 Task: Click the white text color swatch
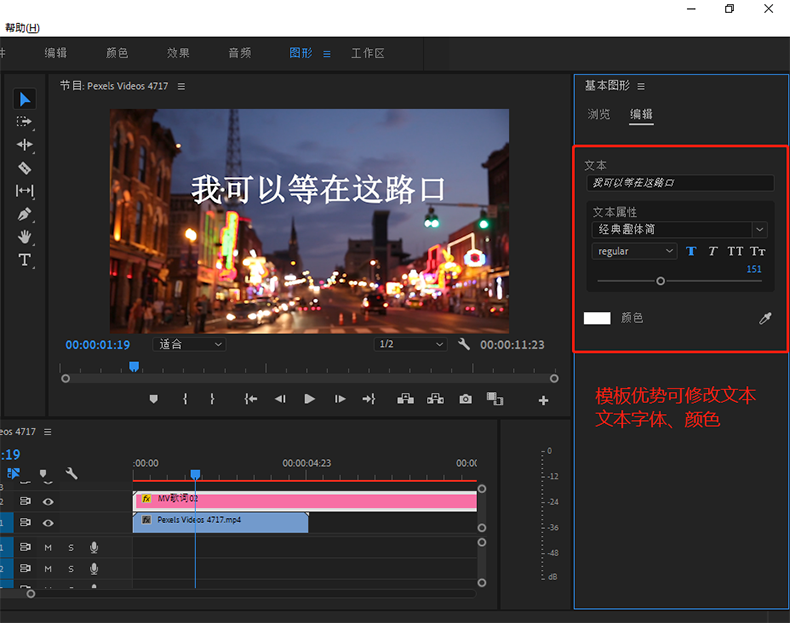(x=597, y=318)
